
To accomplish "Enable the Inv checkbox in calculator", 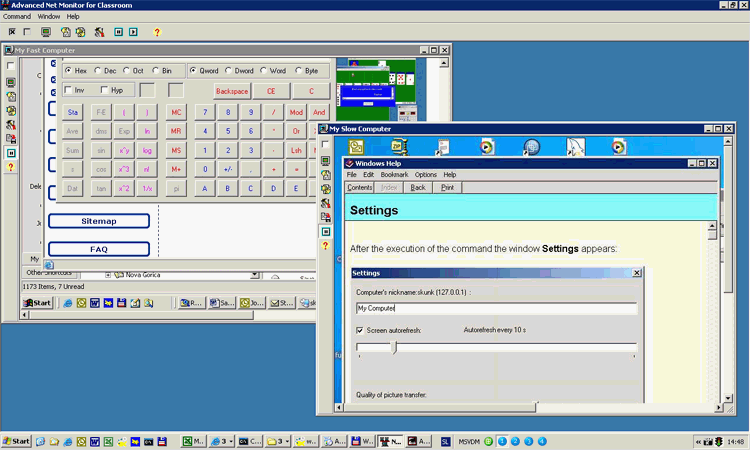I will (68, 90).
